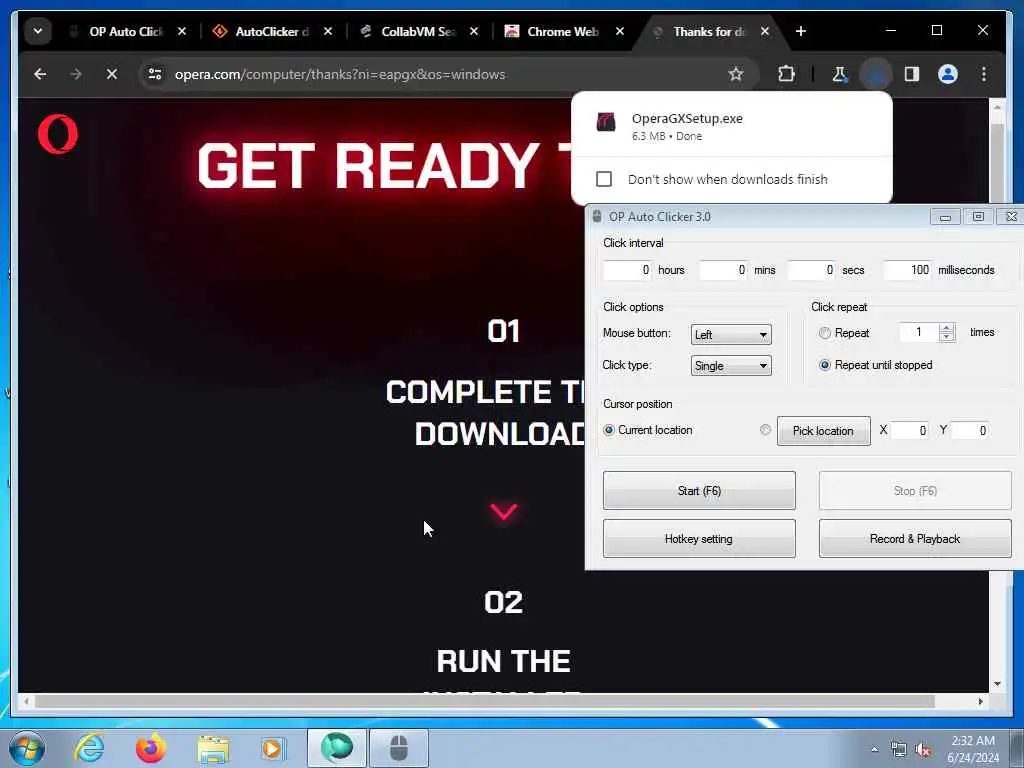Click the network icon in the system tray

(899, 750)
